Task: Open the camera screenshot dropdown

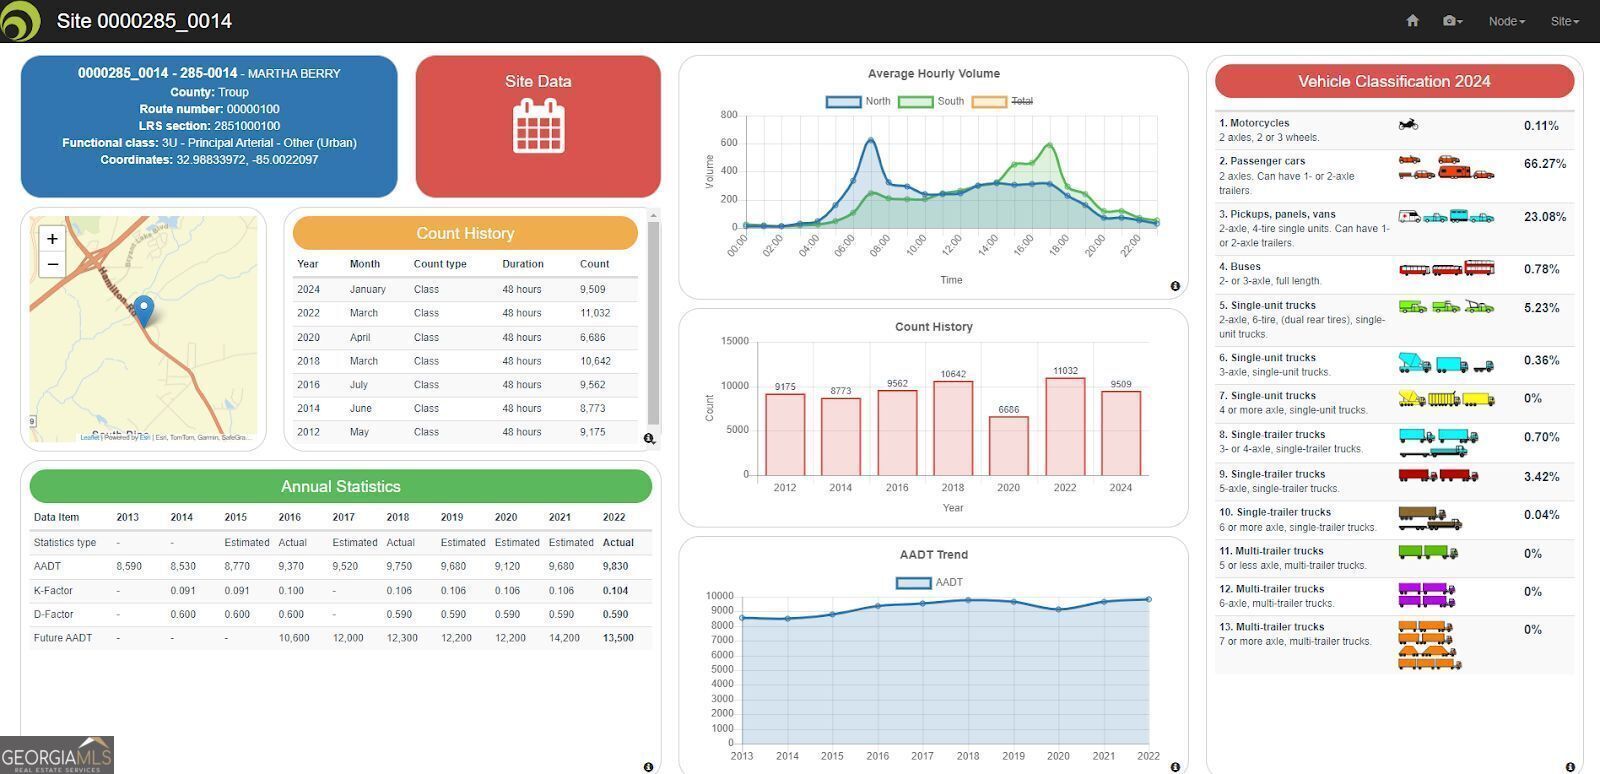Action: click(1452, 21)
